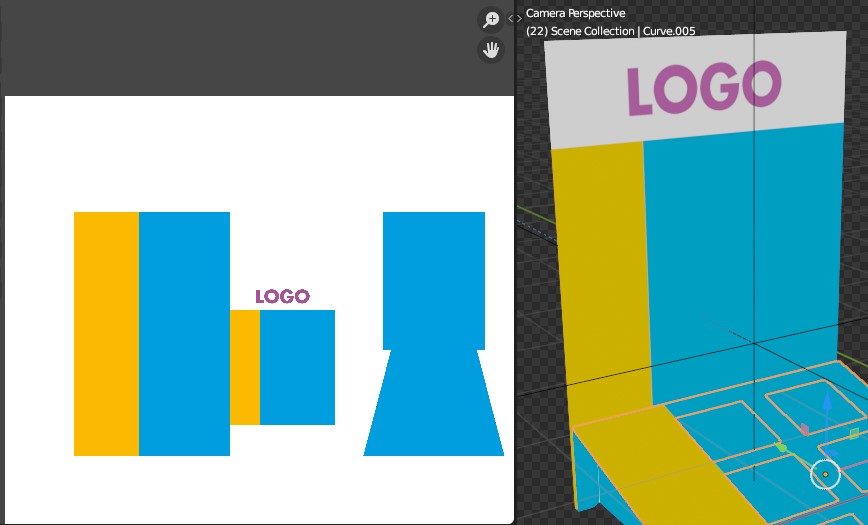The width and height of the screenshot is (868, 525).
Task: Select the pan hand icon in image editor
Action: click(490, 50)
